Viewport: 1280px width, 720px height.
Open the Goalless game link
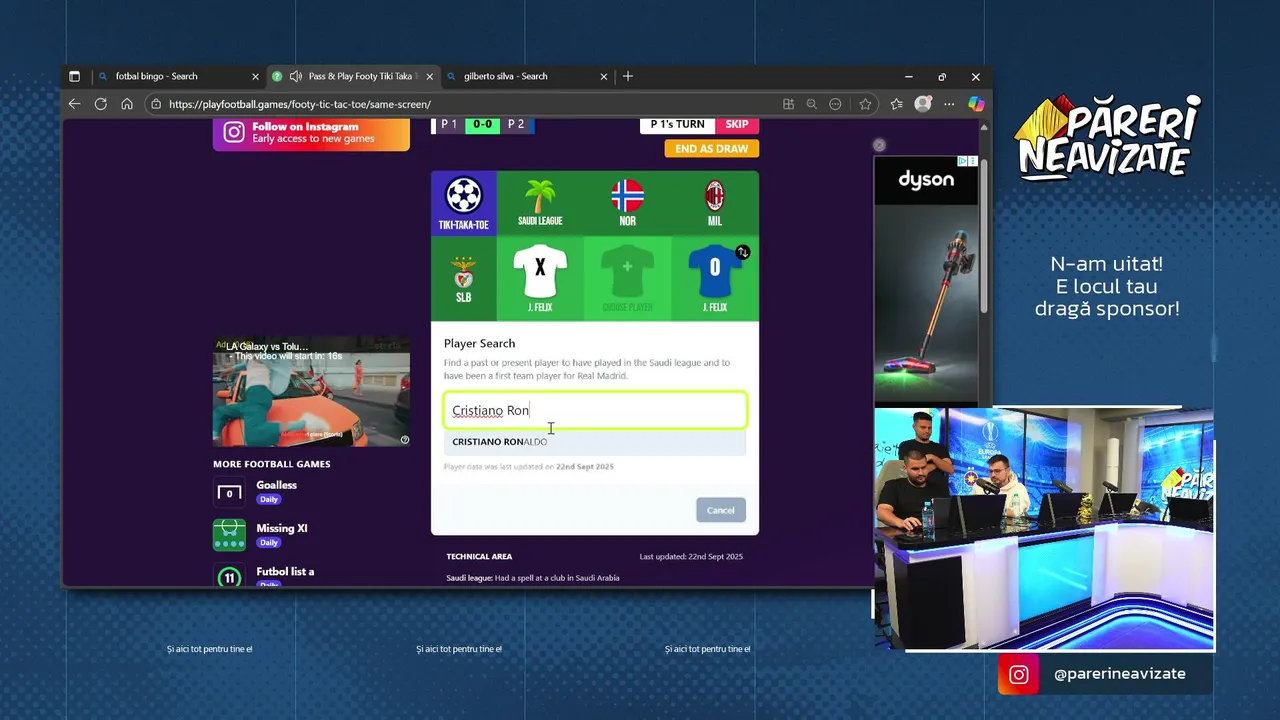pyautogui.click(x=276, y=485)
